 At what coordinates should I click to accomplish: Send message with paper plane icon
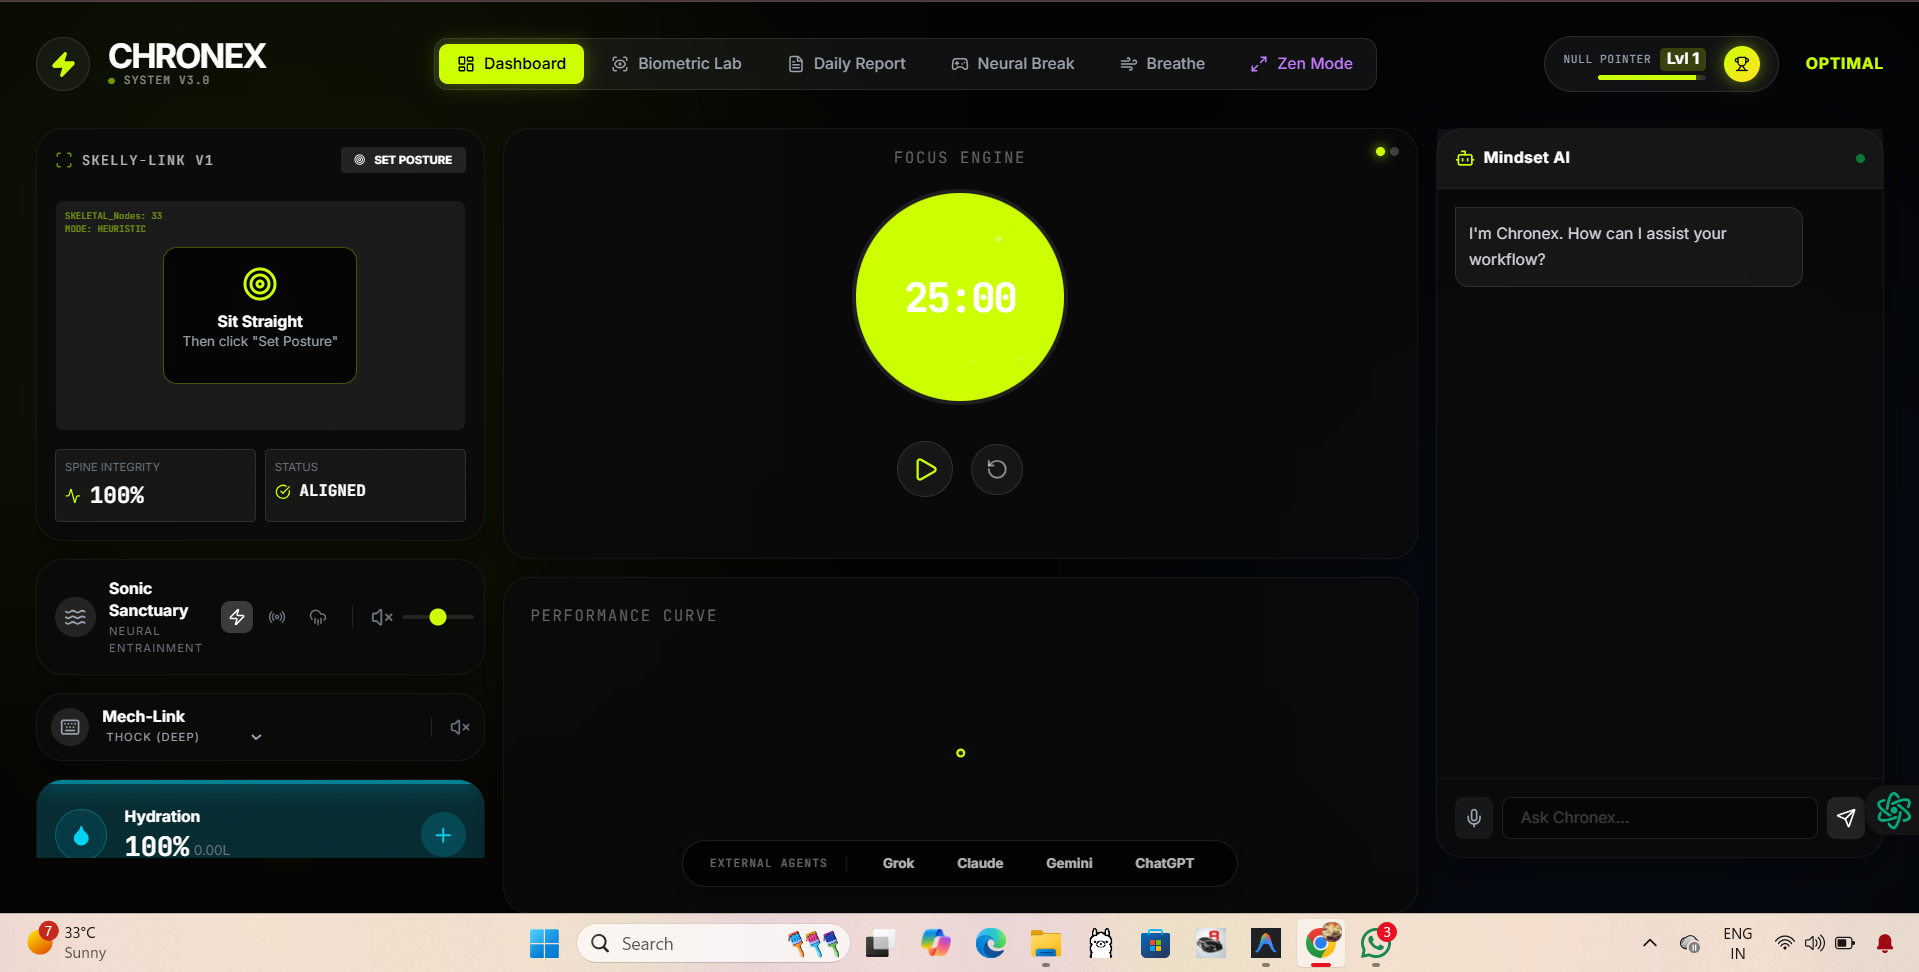pos(1845,818)
